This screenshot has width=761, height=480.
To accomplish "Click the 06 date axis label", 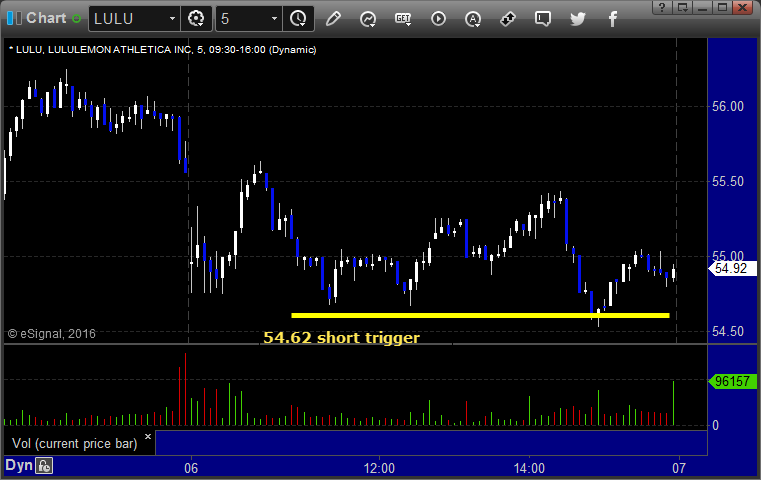I will [x=191, y=468].
